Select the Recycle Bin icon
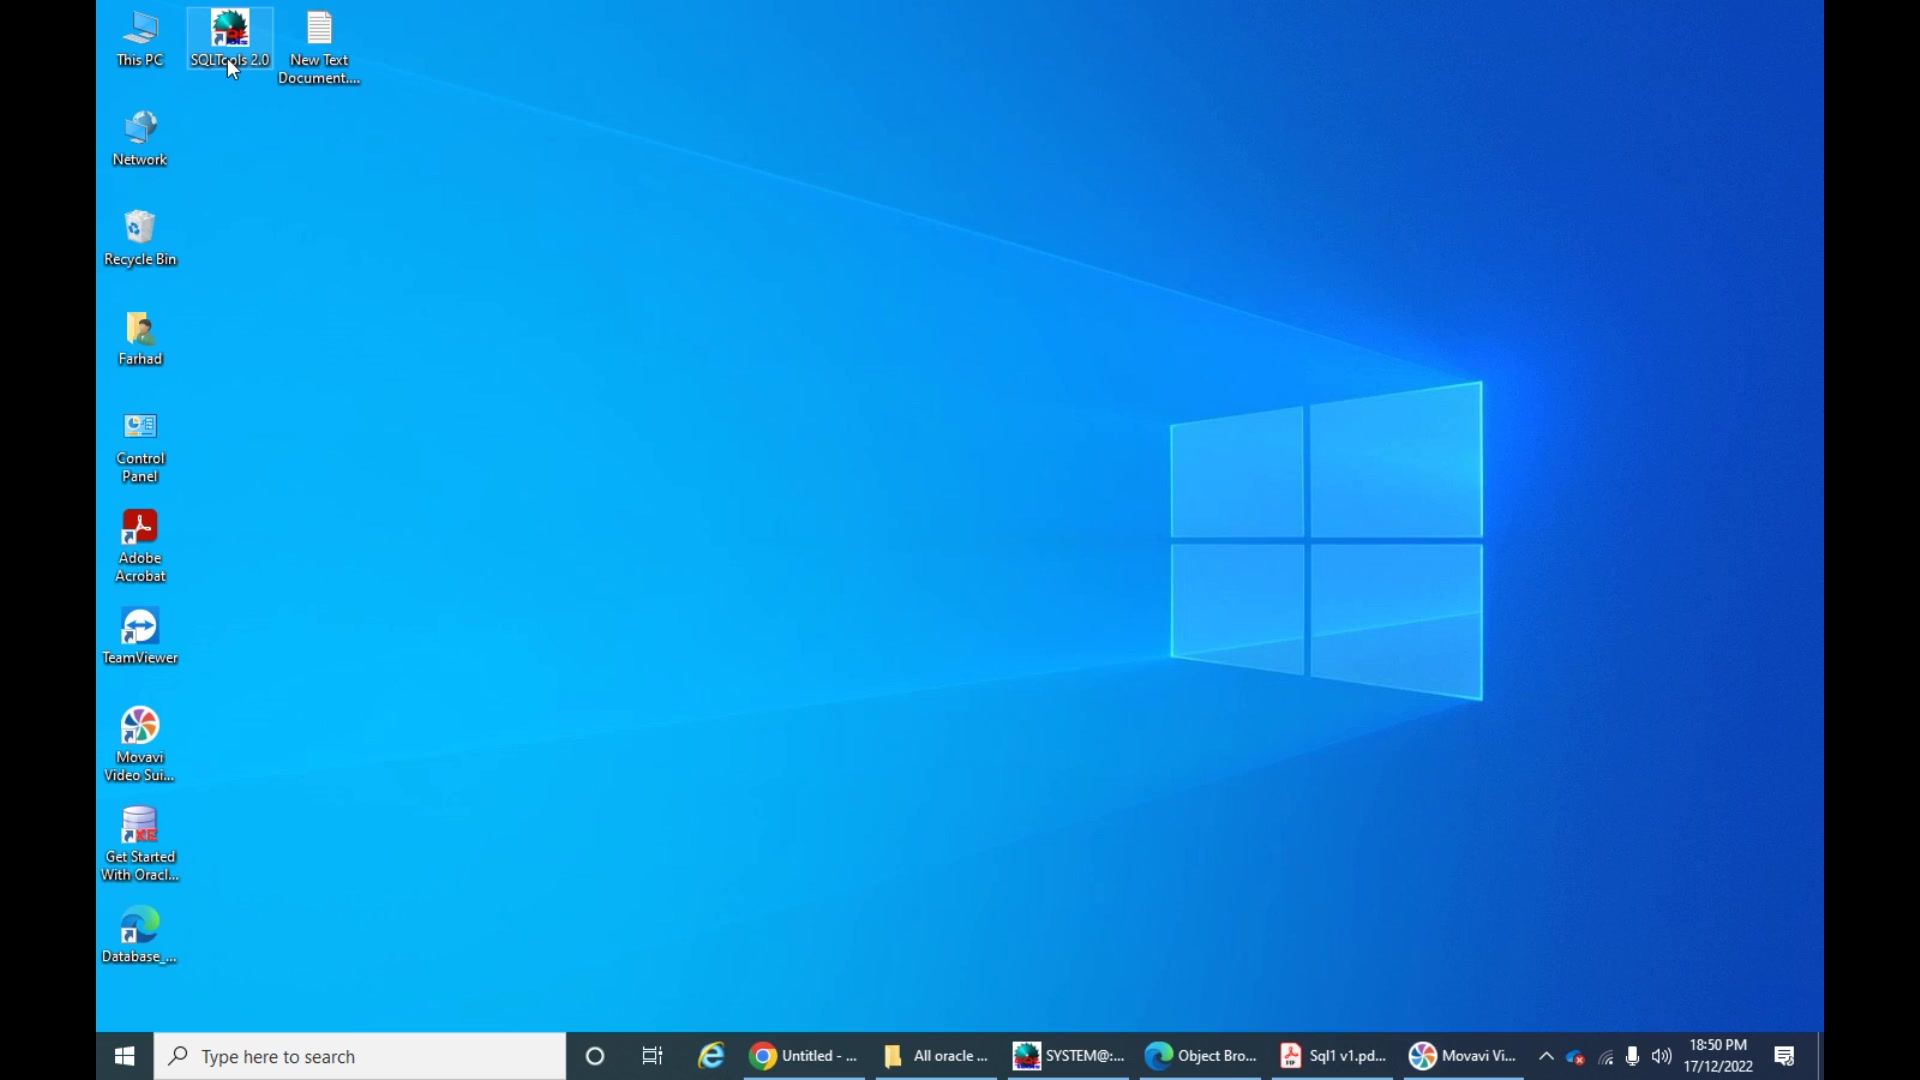The height and width of the screenshot is (1080, 1920). (140, 238)
